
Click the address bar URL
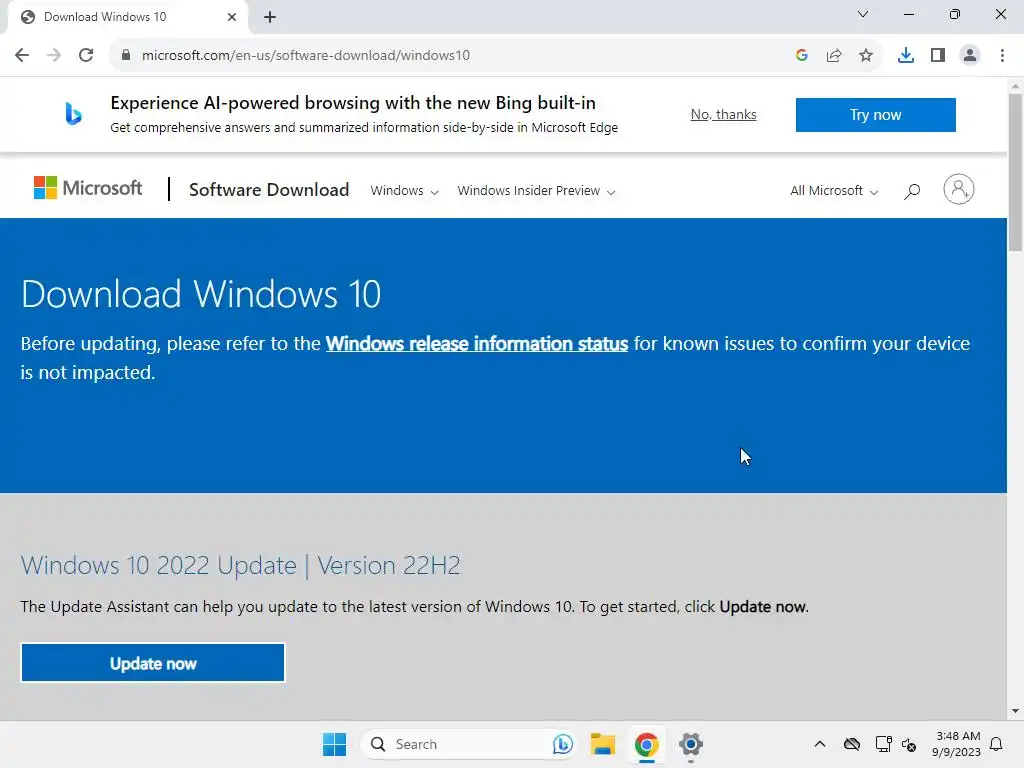point(306,56)
